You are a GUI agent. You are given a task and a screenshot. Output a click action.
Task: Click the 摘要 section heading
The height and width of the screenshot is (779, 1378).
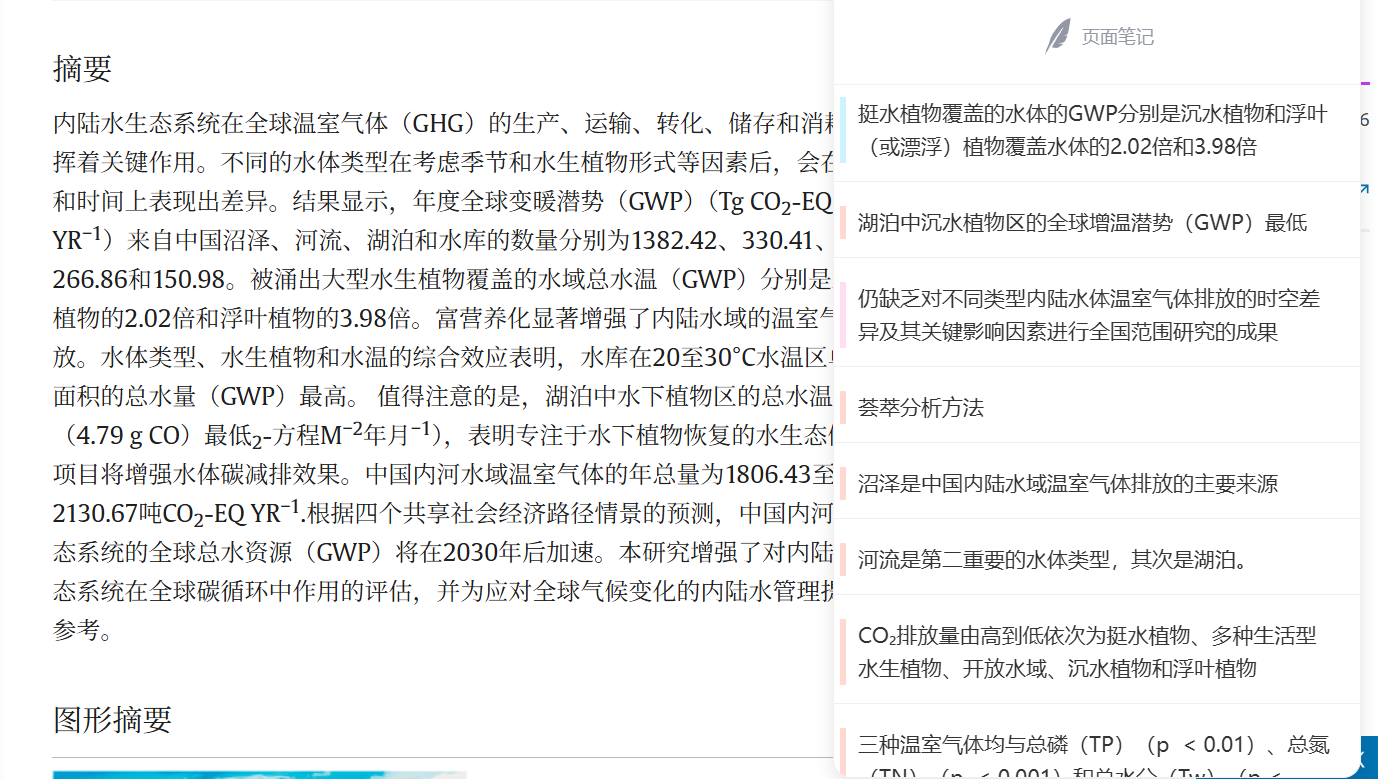pyautogui.click(x=82, y=69)
